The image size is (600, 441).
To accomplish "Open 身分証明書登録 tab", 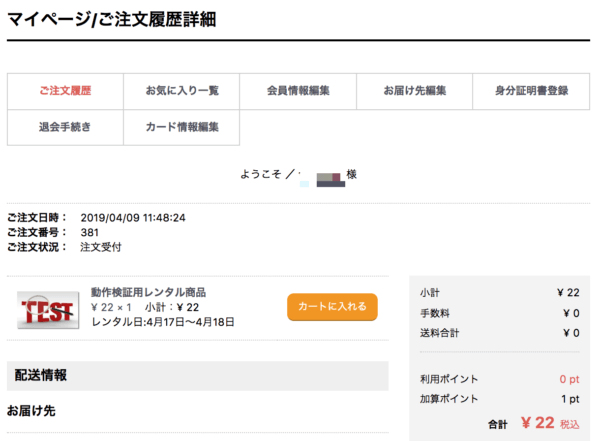I will pos(532,91).
